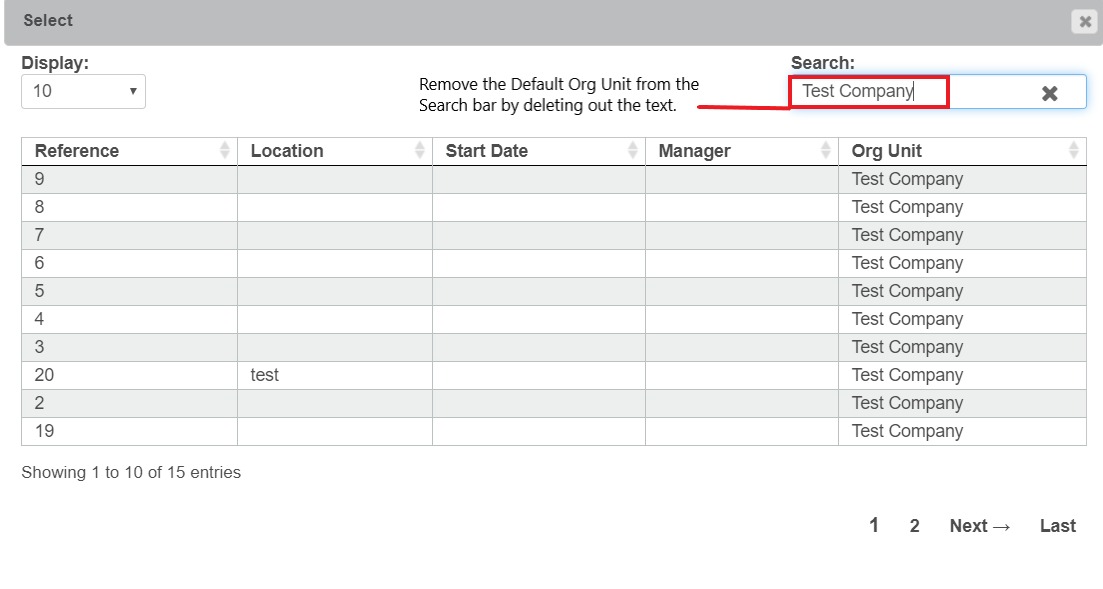Go to the Next page

979,526
